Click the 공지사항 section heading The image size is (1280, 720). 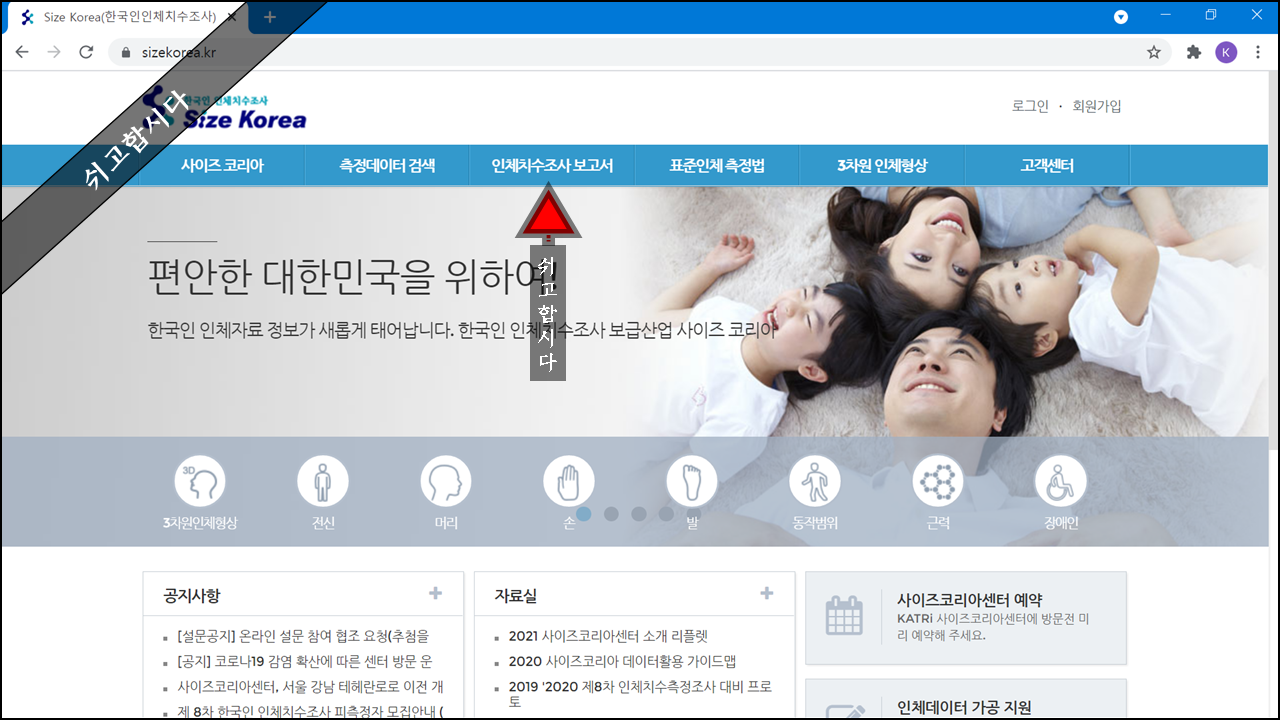pos(192,595)
